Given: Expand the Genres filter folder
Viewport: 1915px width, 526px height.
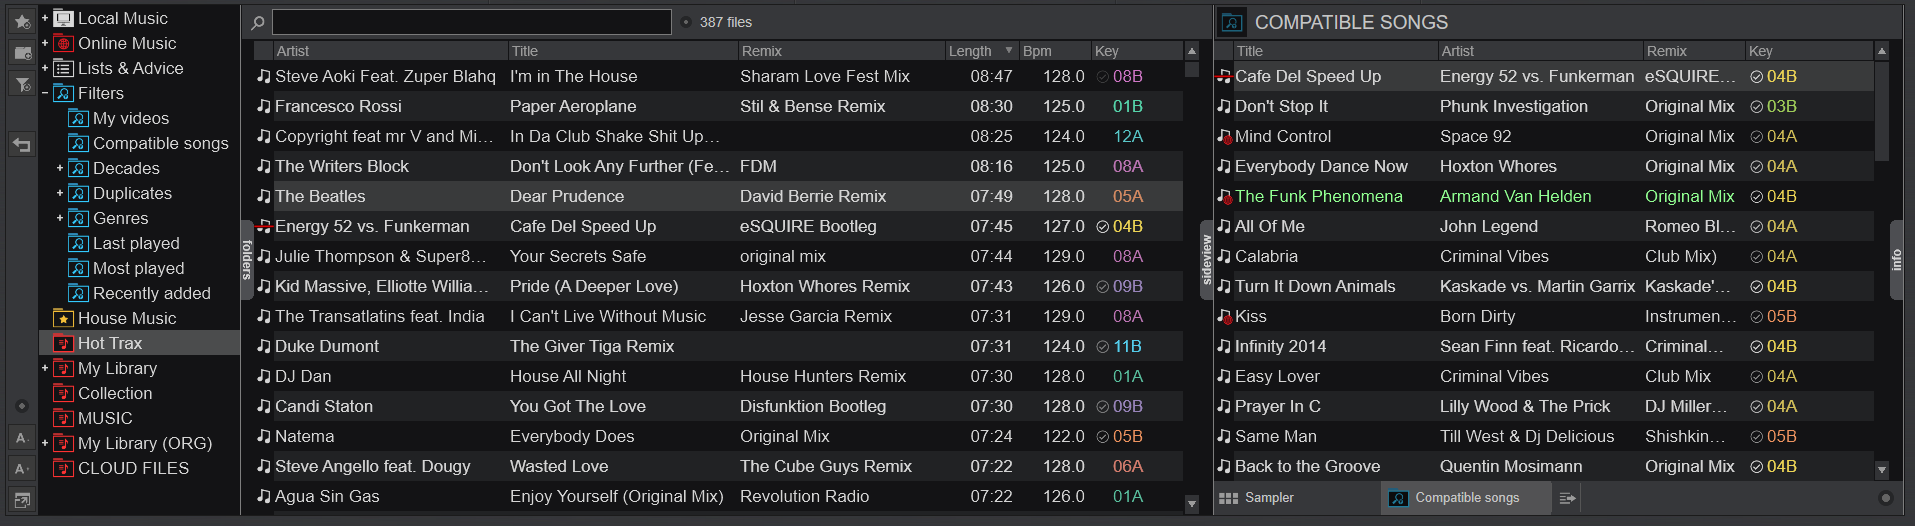Looking at the screenshot, I should (x=60, y=218).
